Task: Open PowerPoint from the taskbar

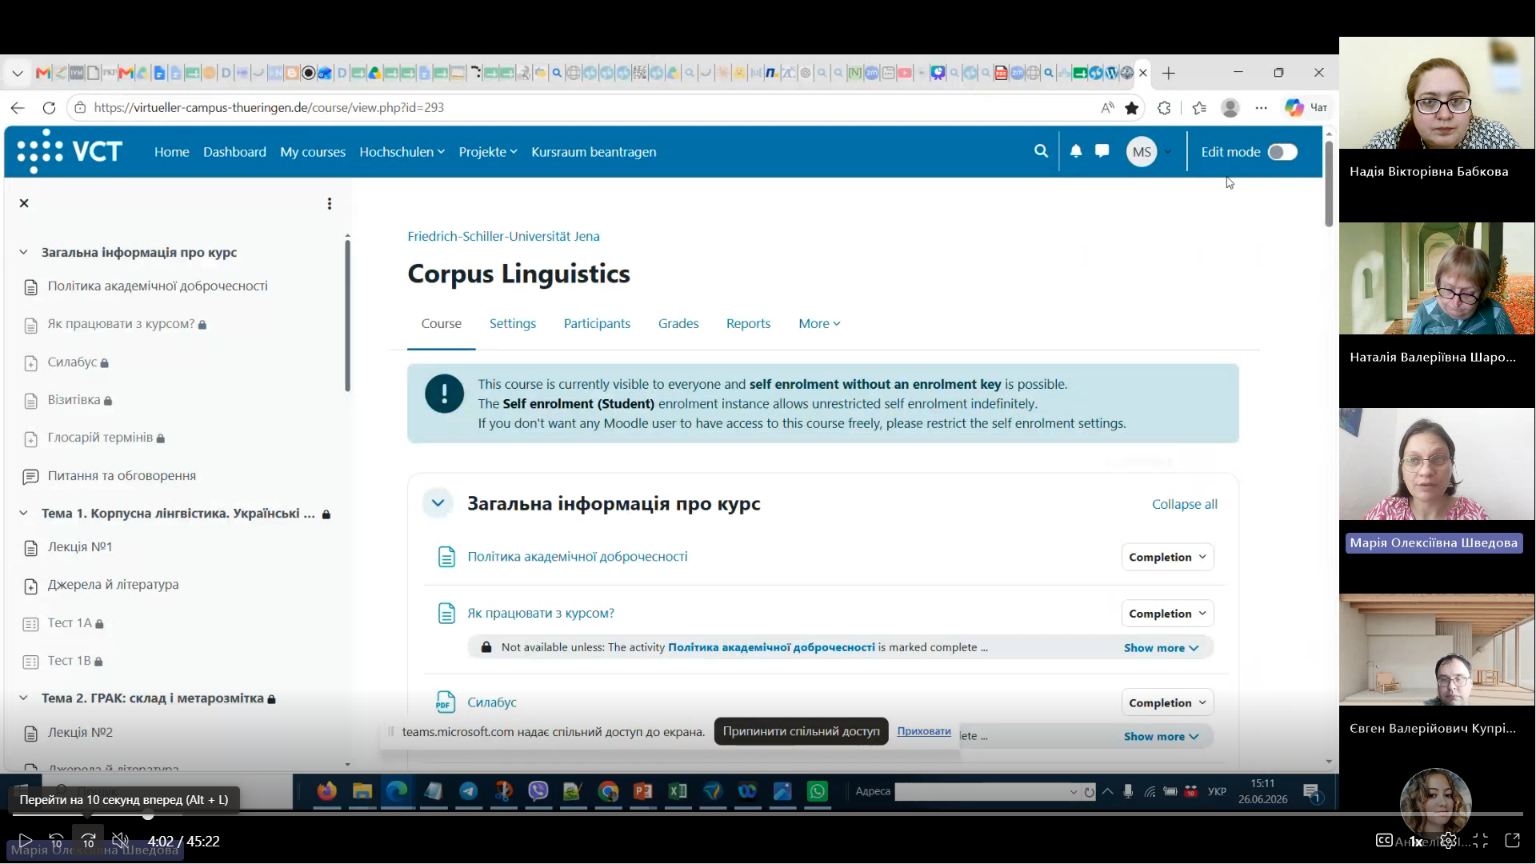Action: [643, 791]
